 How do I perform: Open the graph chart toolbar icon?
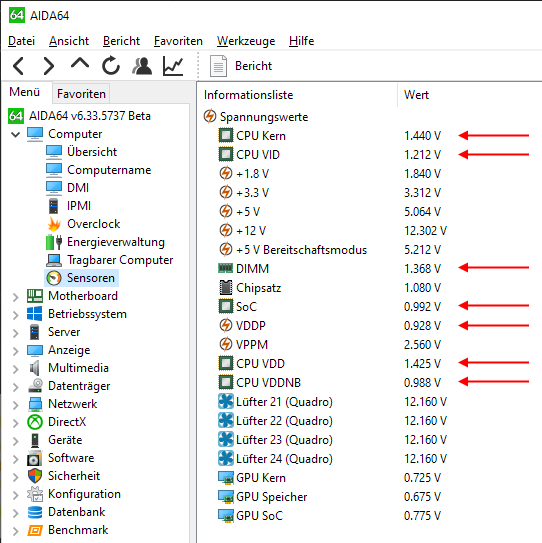[x=173, y=66]
